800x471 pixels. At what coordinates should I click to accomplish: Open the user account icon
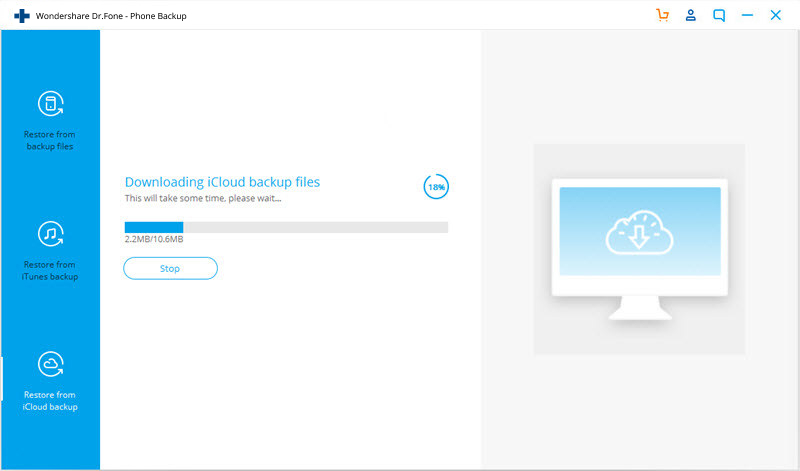point(691,15)
